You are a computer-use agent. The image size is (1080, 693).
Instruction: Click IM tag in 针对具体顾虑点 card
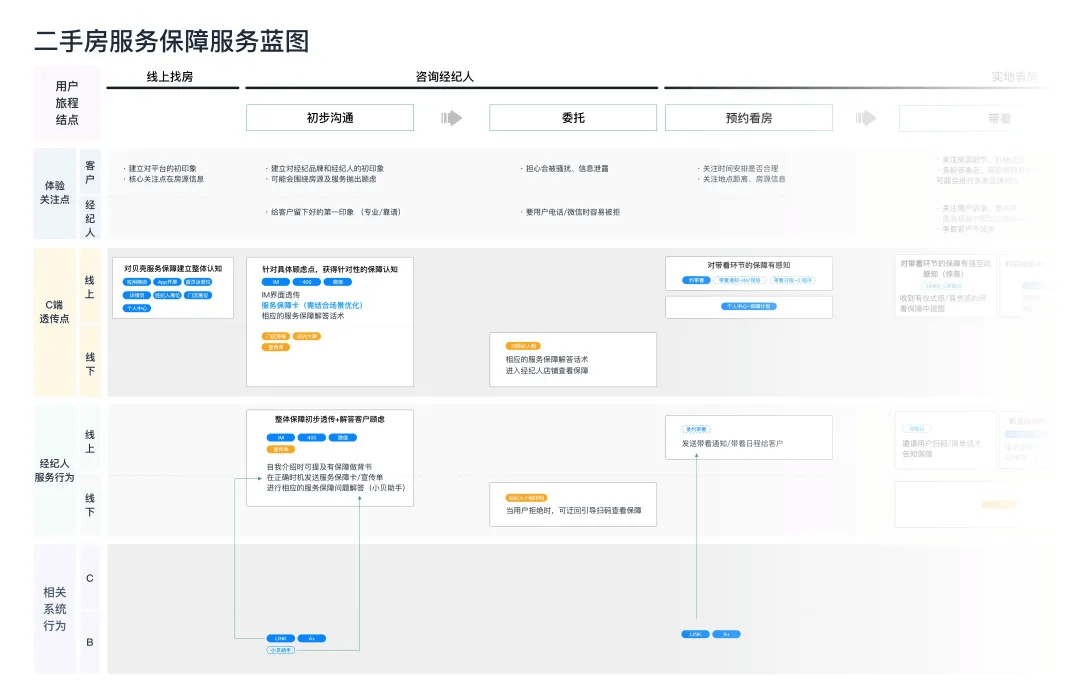[276, 282]
